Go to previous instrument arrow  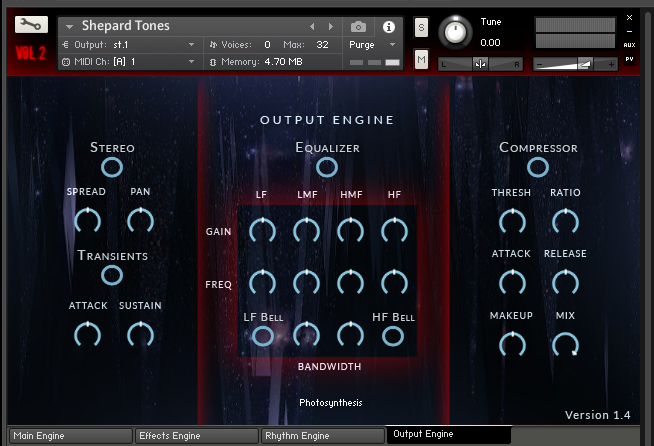(x=312, y=27)
